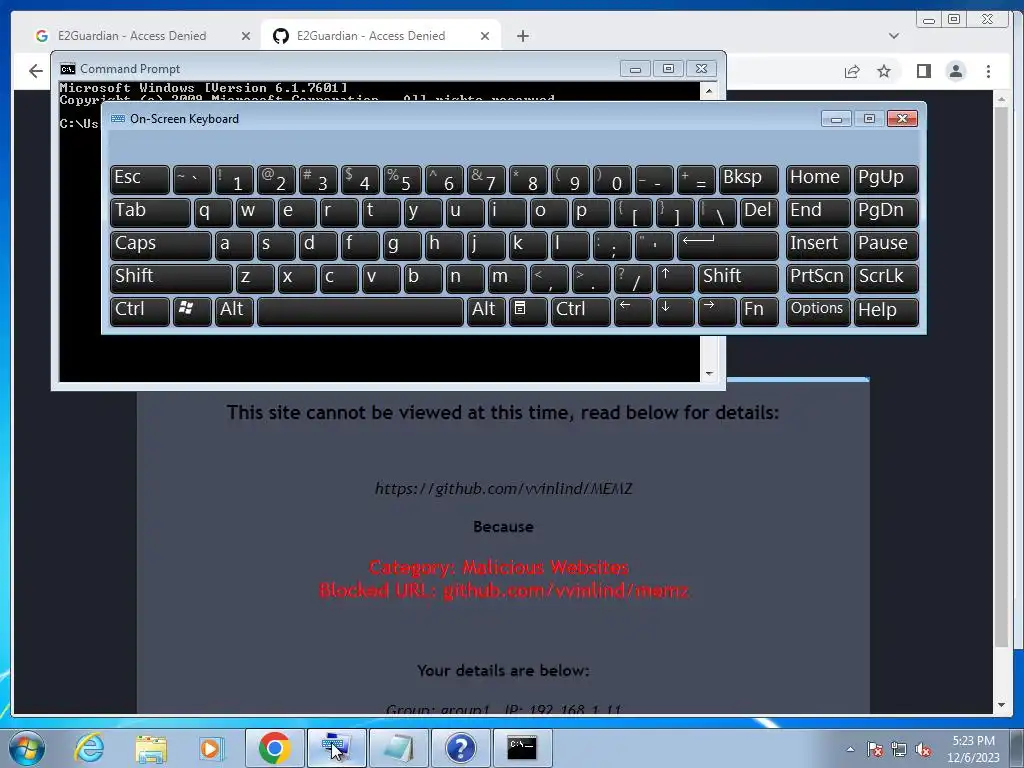The height and width of the screenshot is (768, 1024).
Task: Close the first E2Guardian browser tab
Action: [x=246, y=36]
